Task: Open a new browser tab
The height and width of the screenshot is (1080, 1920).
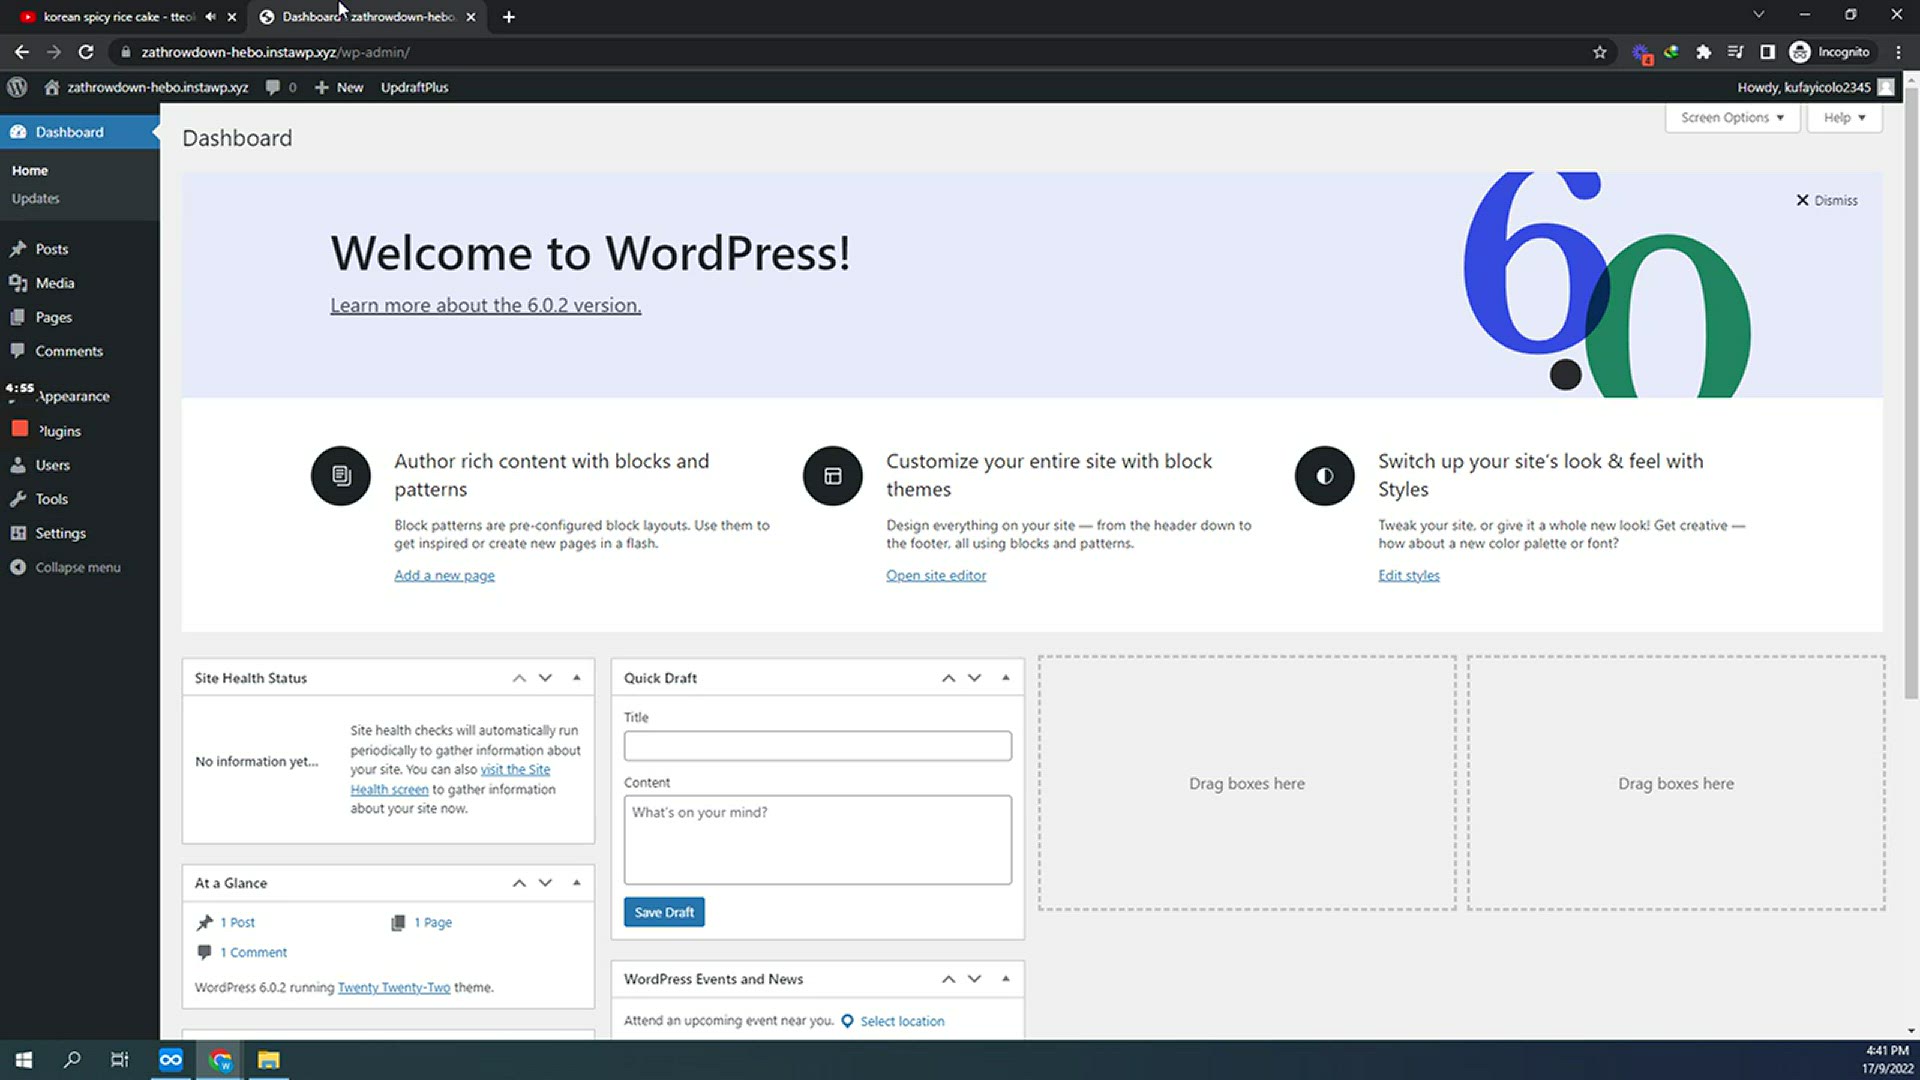Action: click(x=509, y=16)
